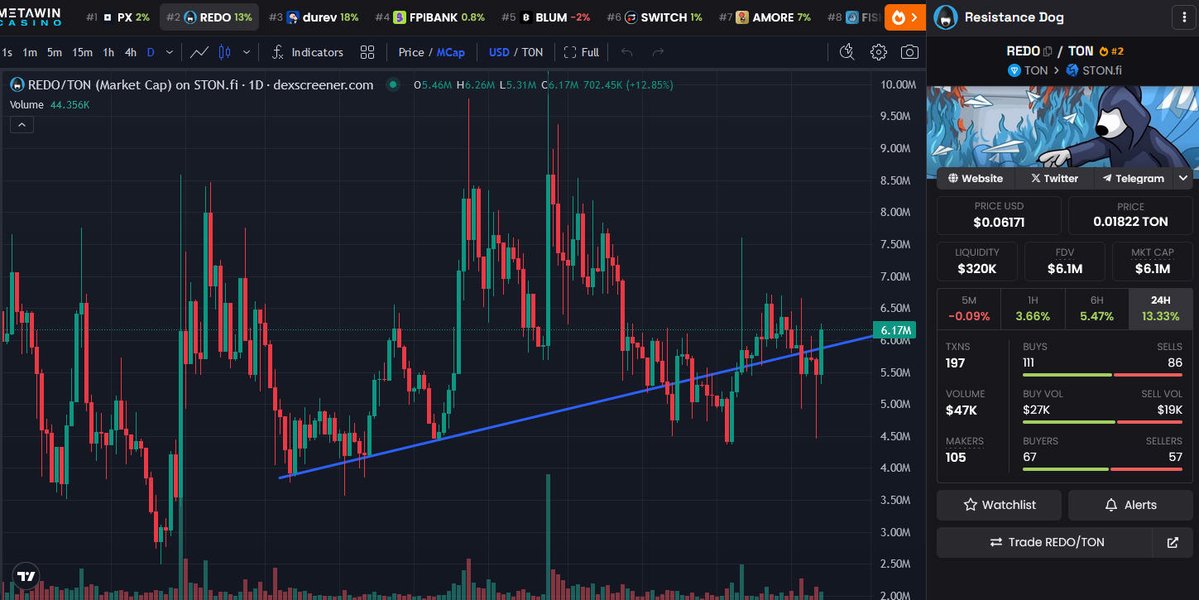Click the buy volume versus sell volume bar

click(1103, 422)
